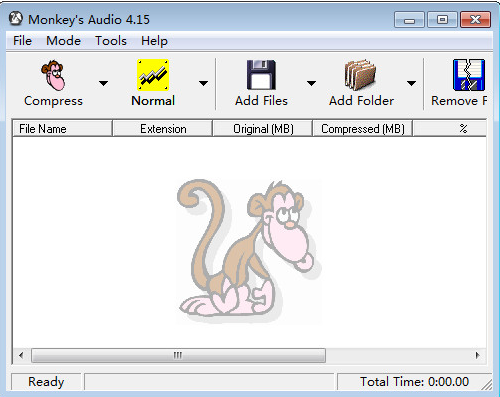Viewport: 500px width, 397px height.
Task: Maximize the Monkey's Audio window
Action: pos(442,20)
